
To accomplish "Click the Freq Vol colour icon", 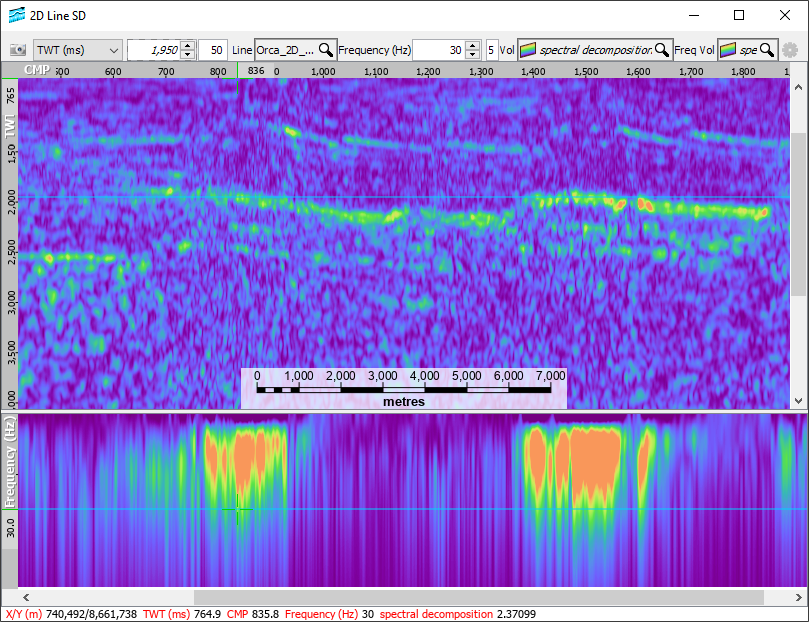I will pyautogui.click(x=728, y=50).
